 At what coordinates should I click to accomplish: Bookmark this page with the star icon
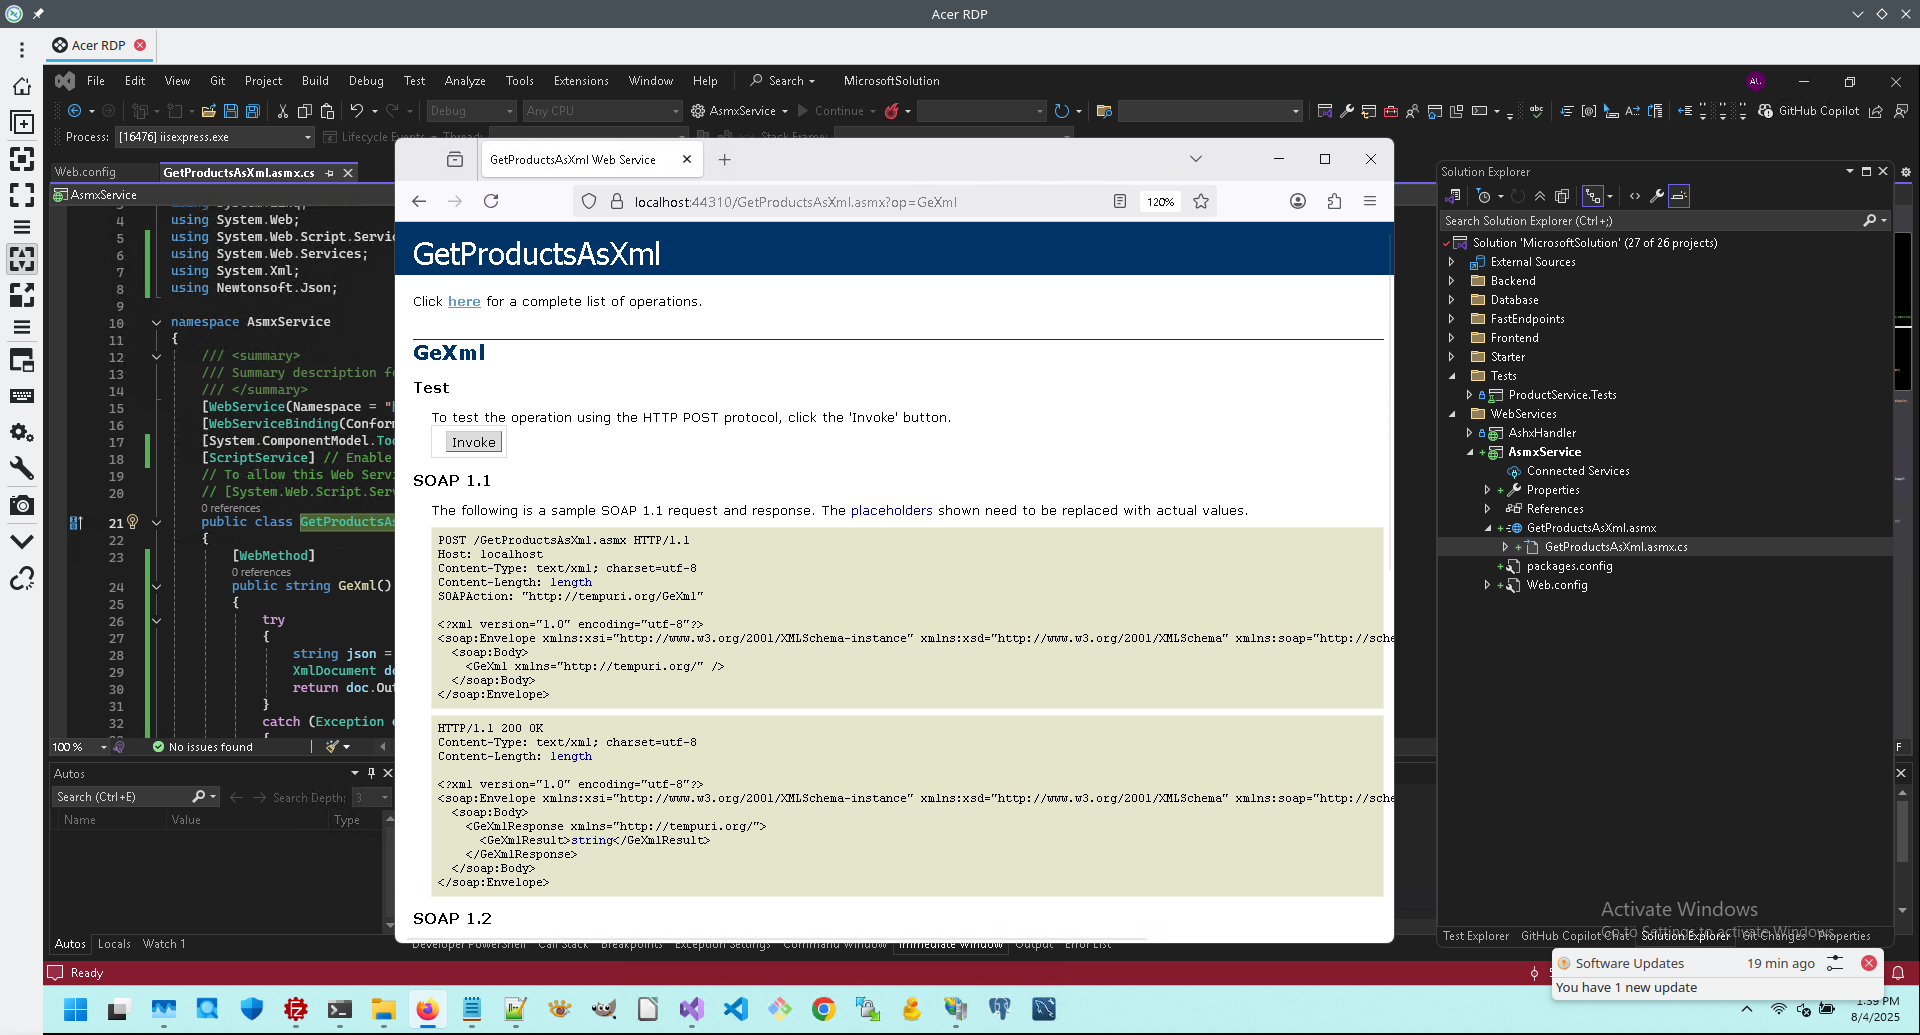1201,201
